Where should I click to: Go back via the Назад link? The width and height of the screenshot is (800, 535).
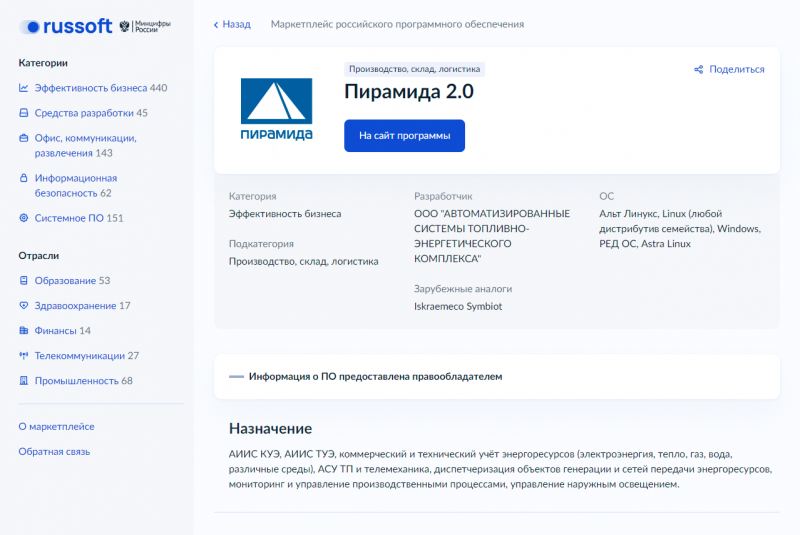pos(236,24)
